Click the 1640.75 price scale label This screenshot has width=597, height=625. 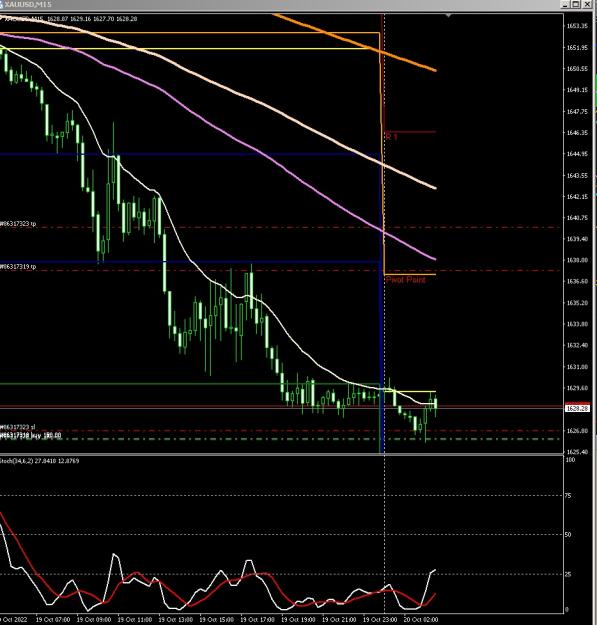(577, 218)
